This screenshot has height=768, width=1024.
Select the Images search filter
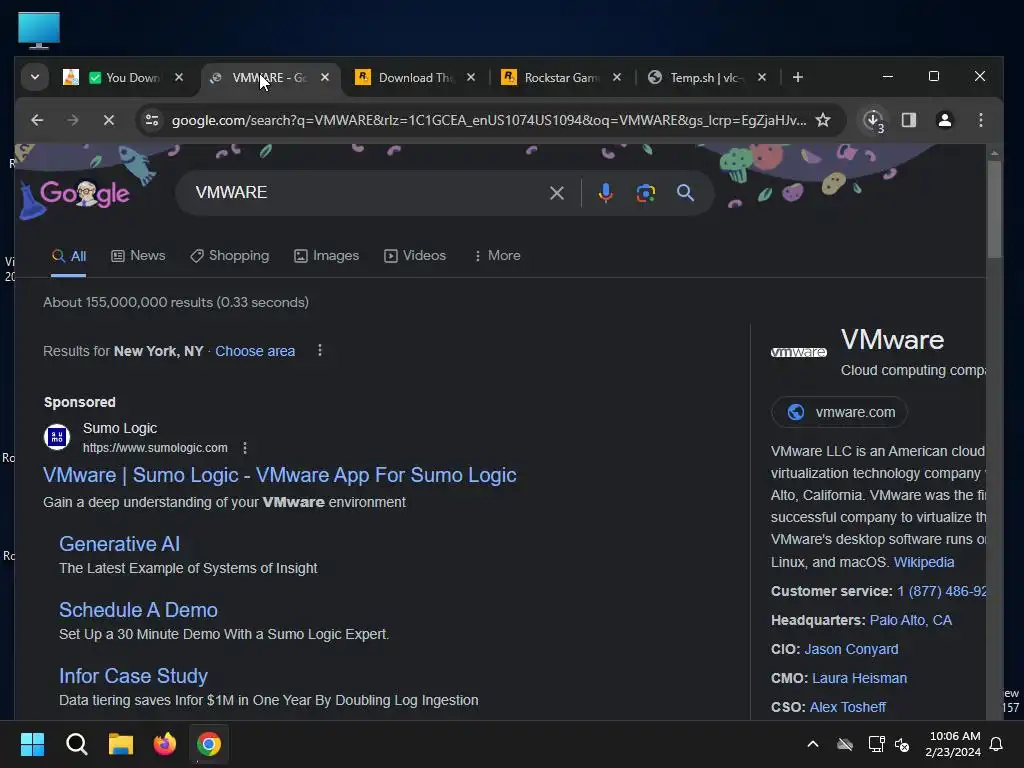[327, 255]
